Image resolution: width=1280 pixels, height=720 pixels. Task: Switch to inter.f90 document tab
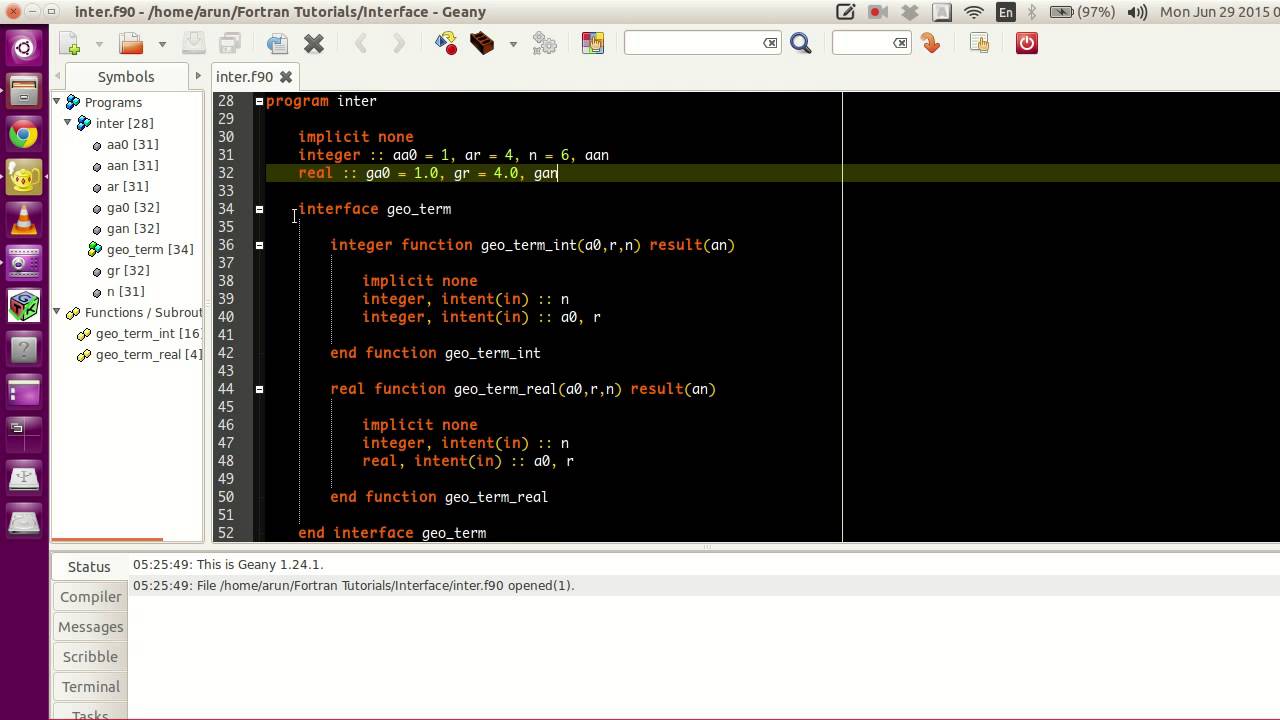click(x=244, y=77)
